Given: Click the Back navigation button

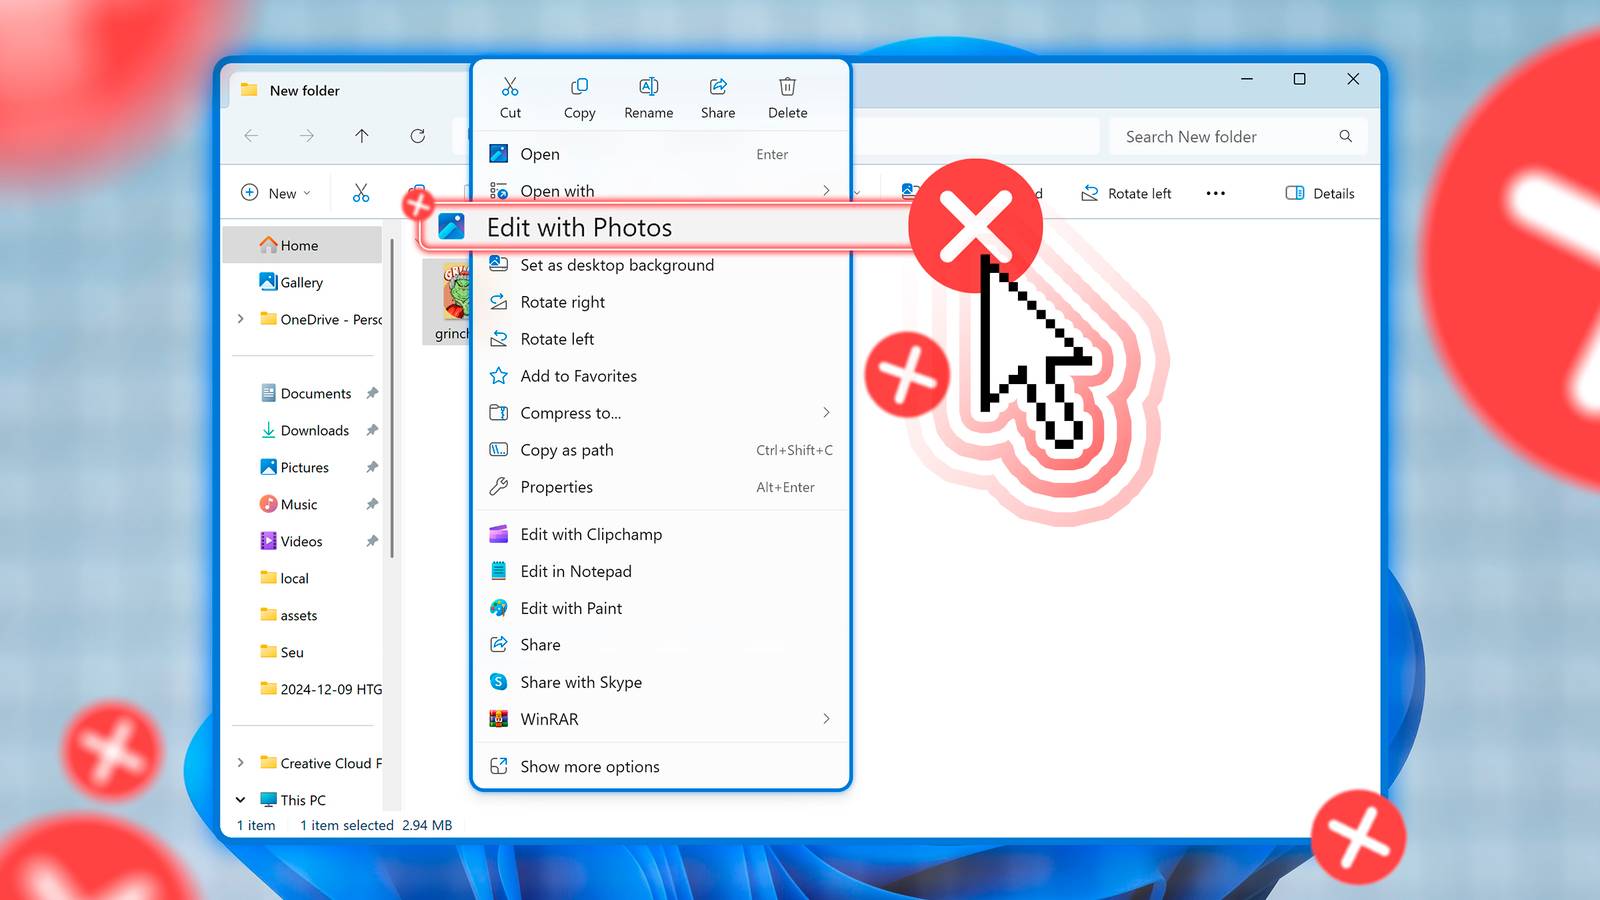Looking at the screenshot, I should point(251,136).
